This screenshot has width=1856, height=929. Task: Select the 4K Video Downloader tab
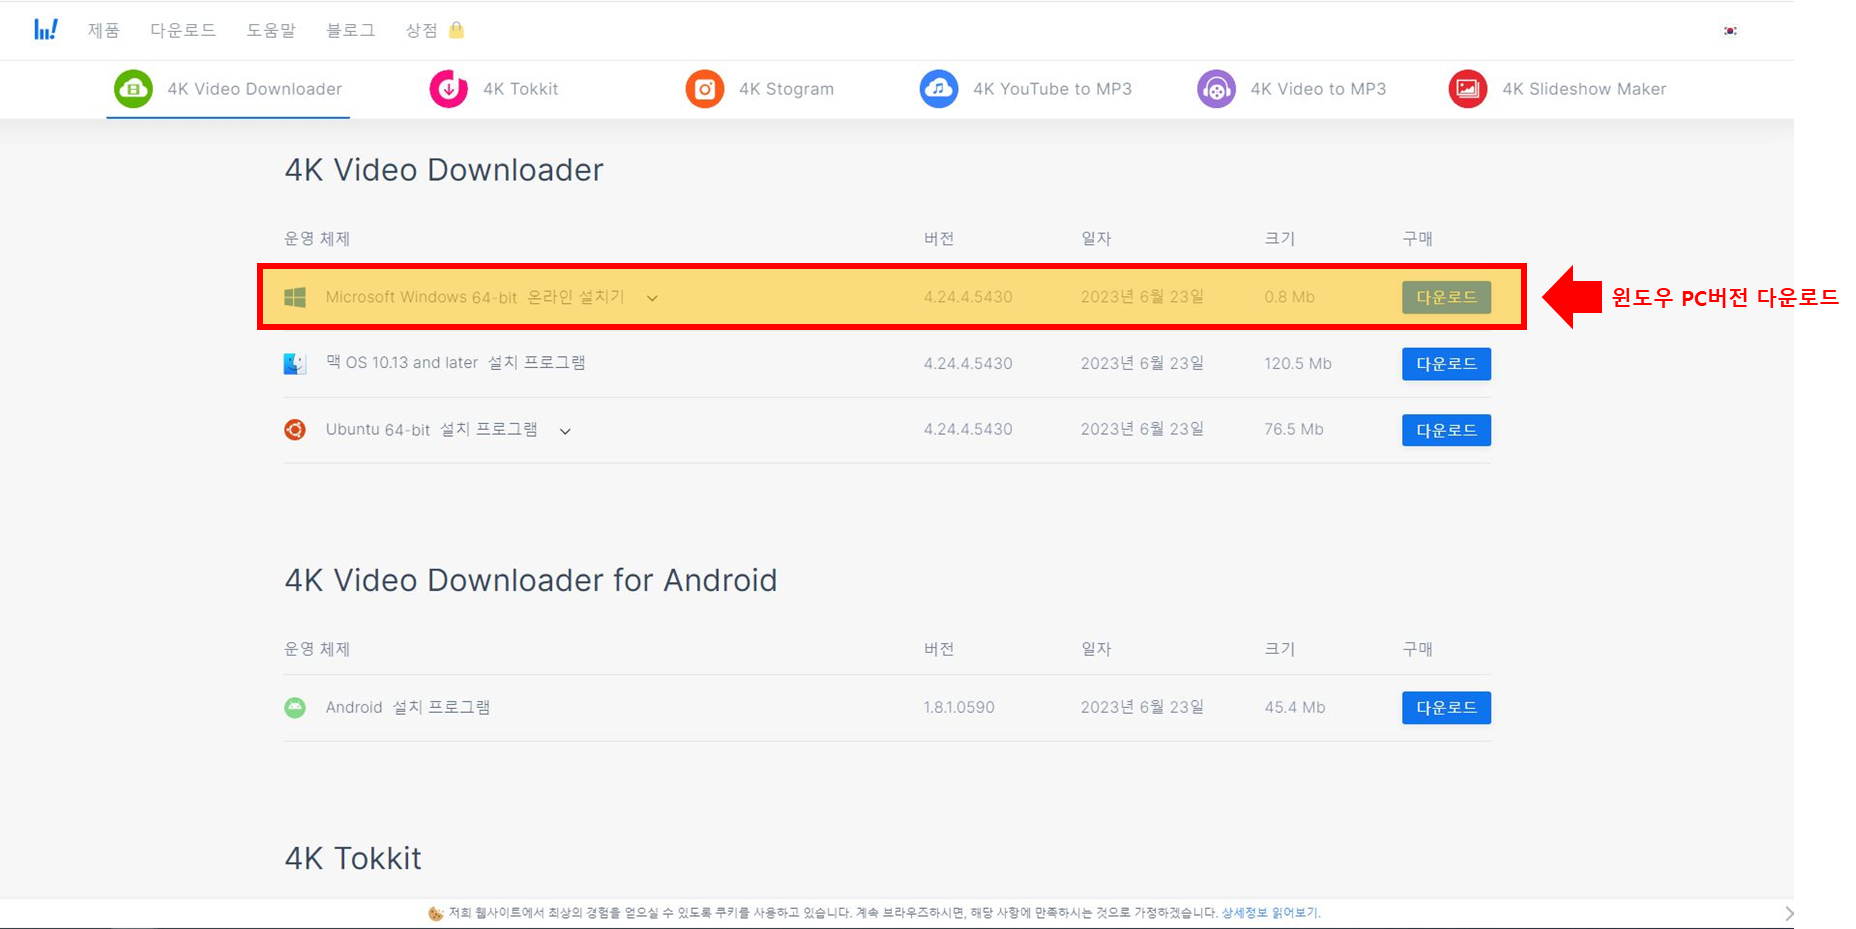click(x=228, y=89)
